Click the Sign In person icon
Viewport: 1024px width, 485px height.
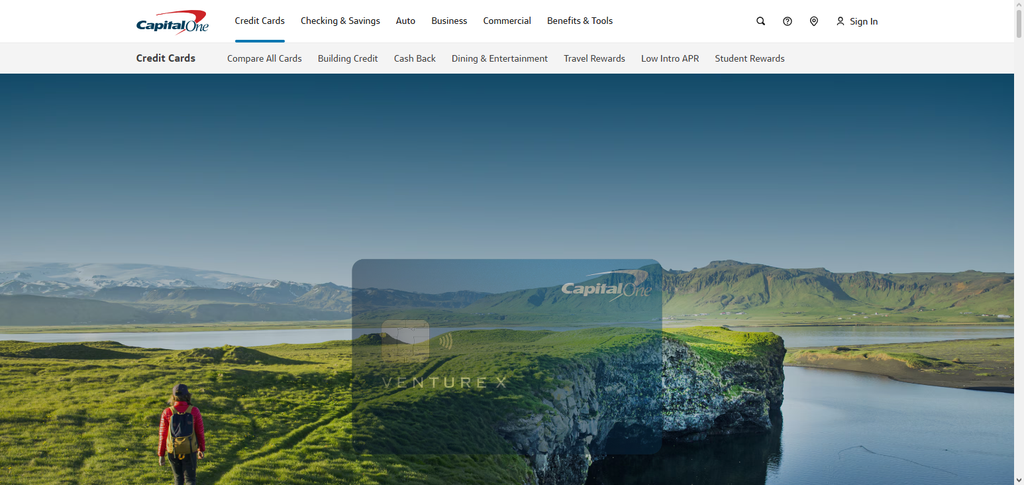840,22
